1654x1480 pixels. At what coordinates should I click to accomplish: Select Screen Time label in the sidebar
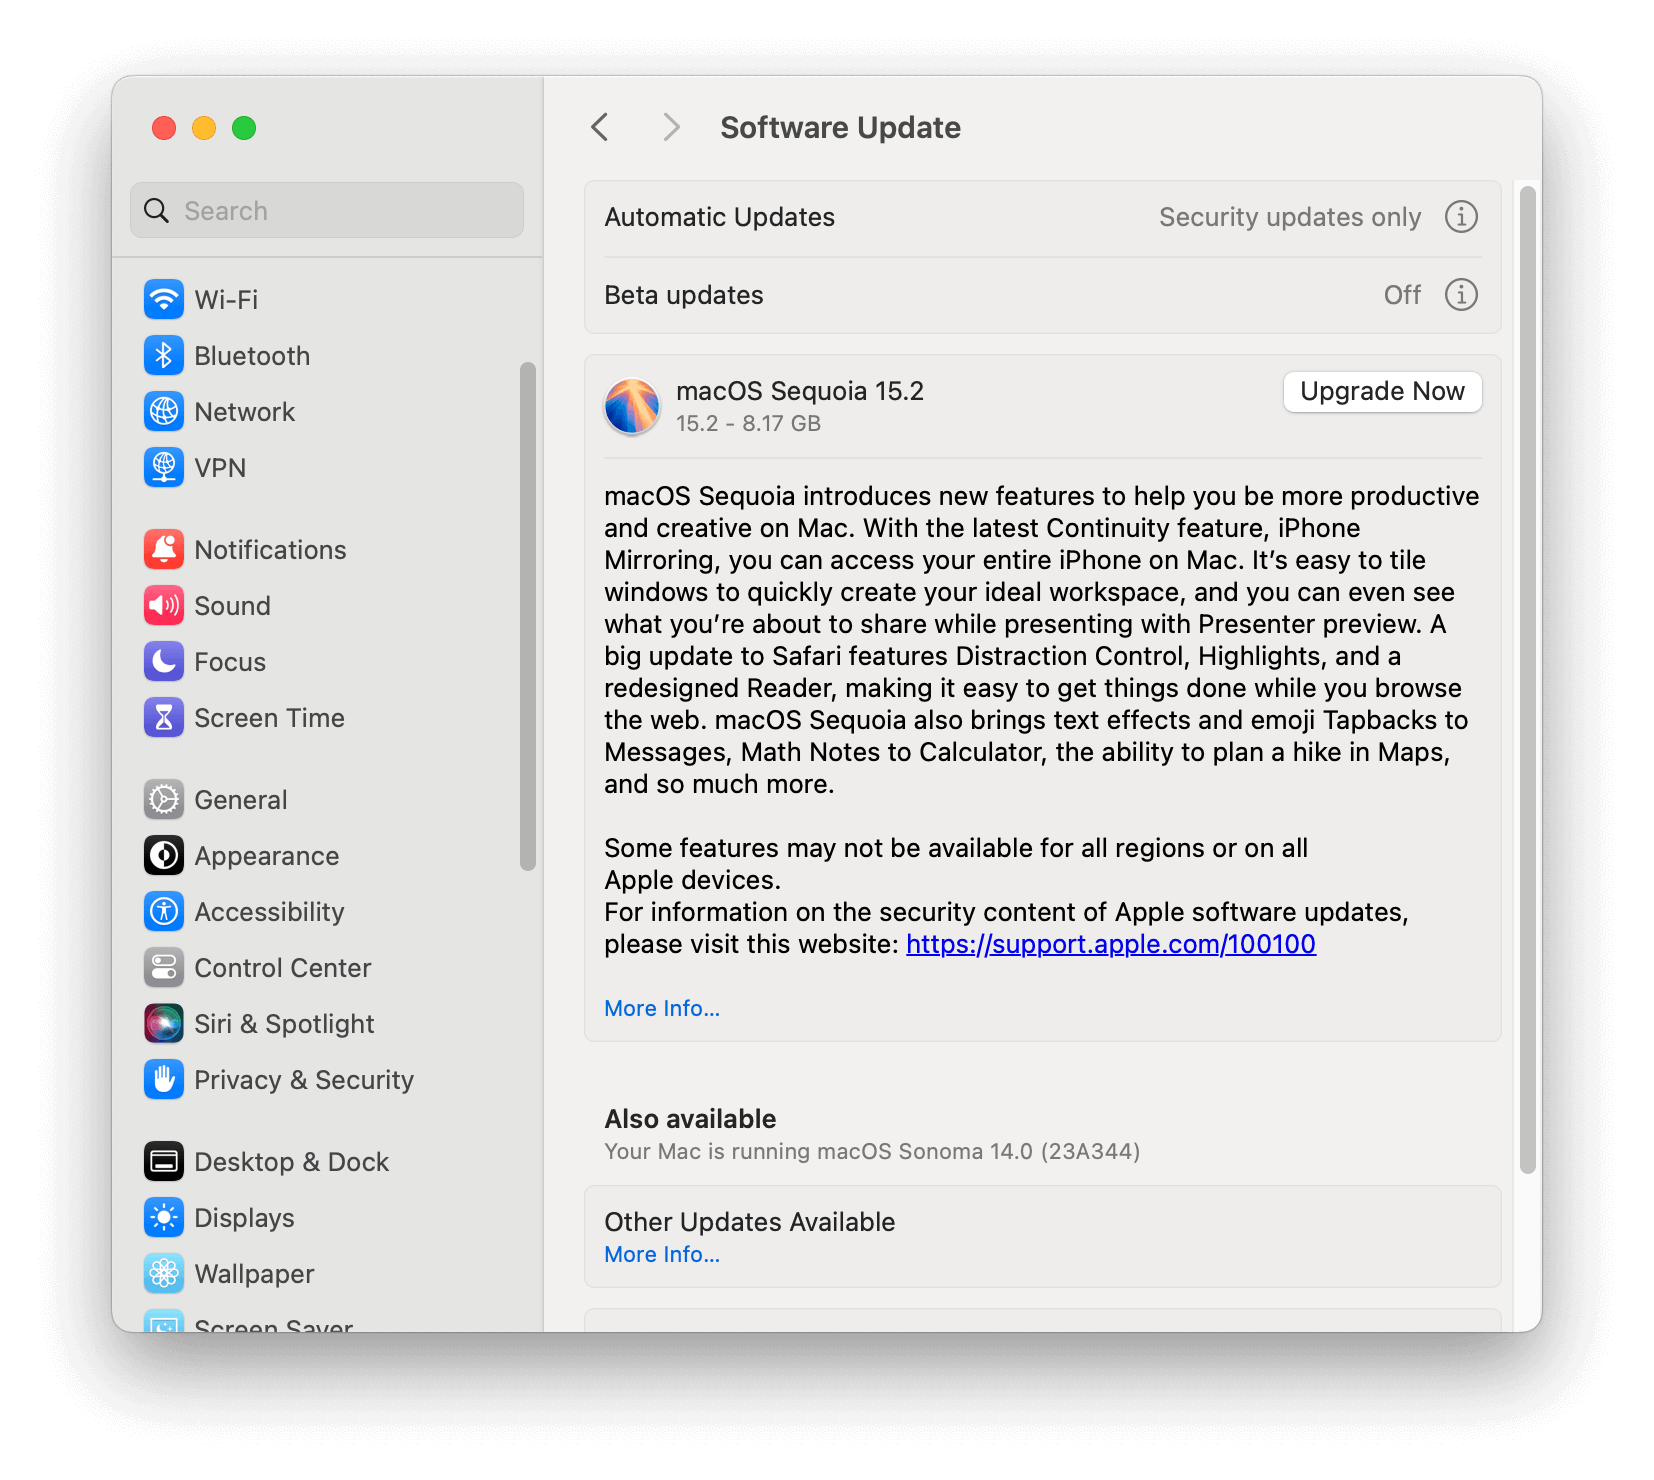[269, 718]
